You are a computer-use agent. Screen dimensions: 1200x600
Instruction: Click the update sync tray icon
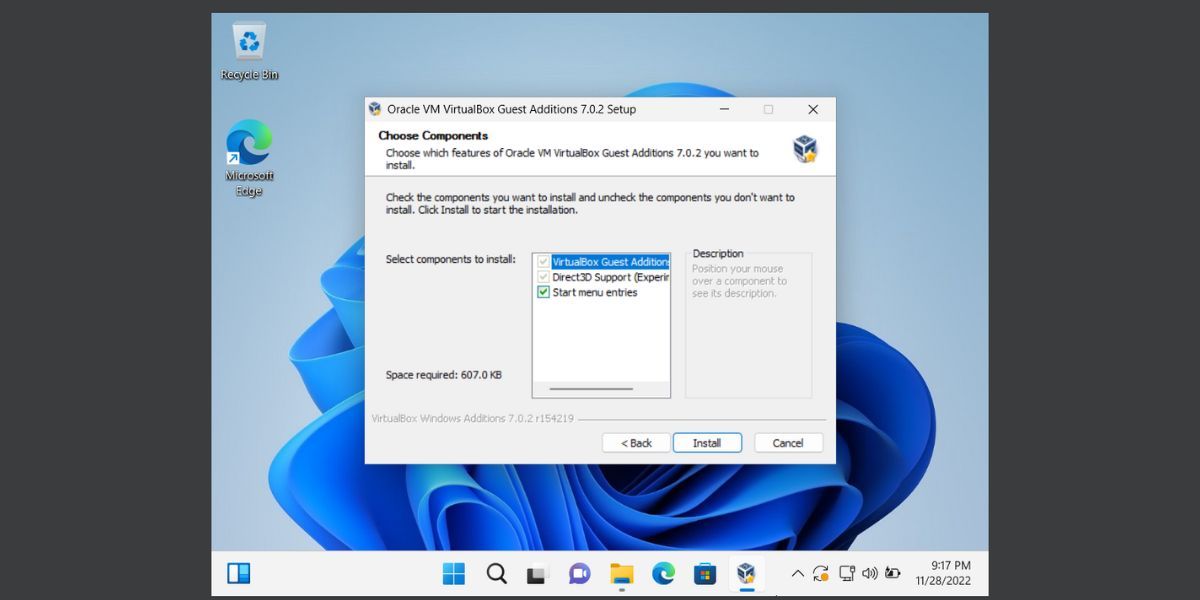click(x=821, y=574)
